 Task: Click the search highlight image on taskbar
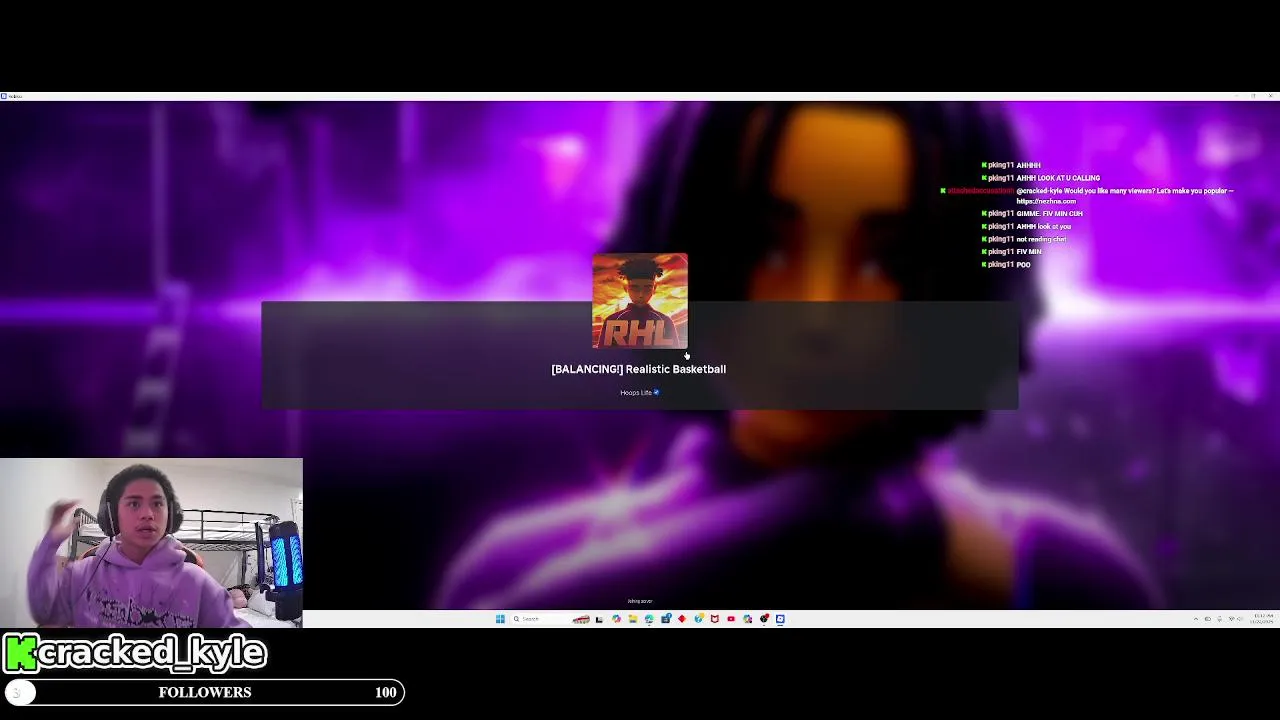tap(581, 619)
